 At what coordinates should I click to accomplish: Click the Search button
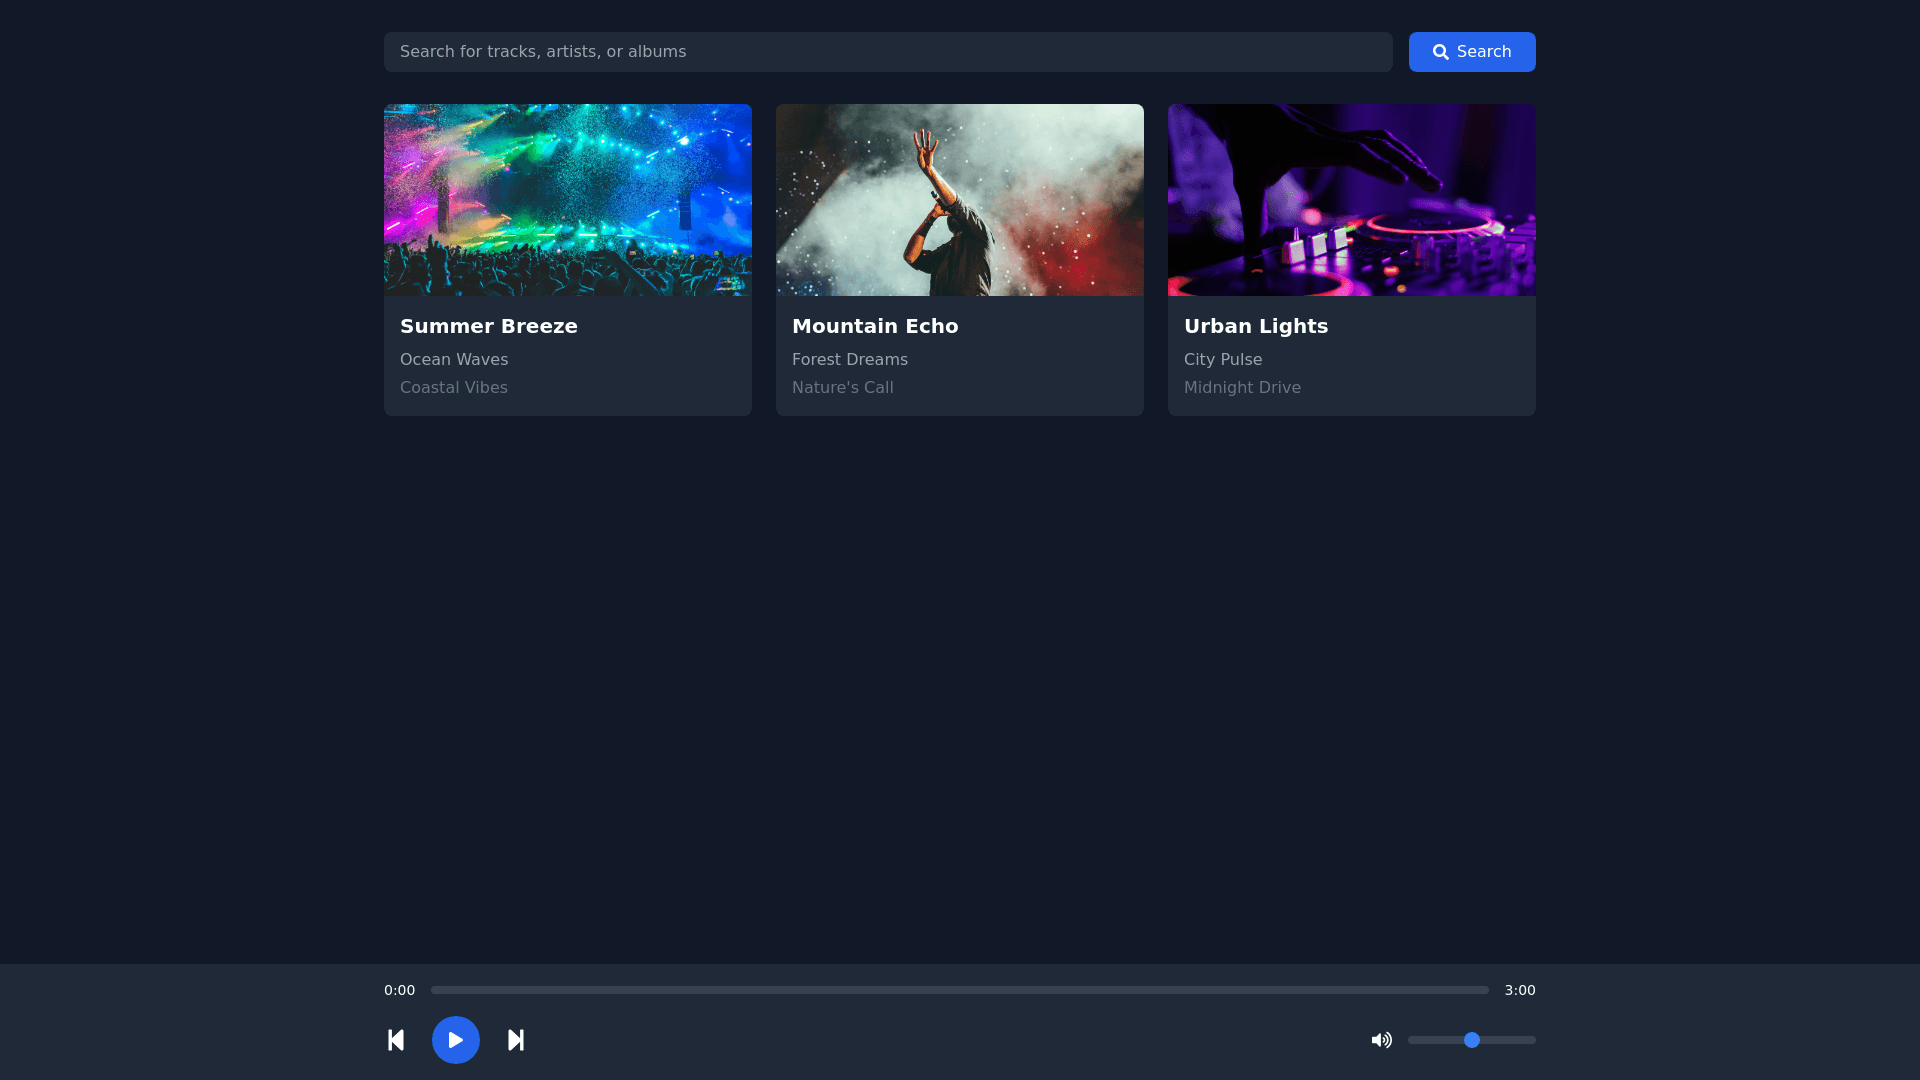1472,52
